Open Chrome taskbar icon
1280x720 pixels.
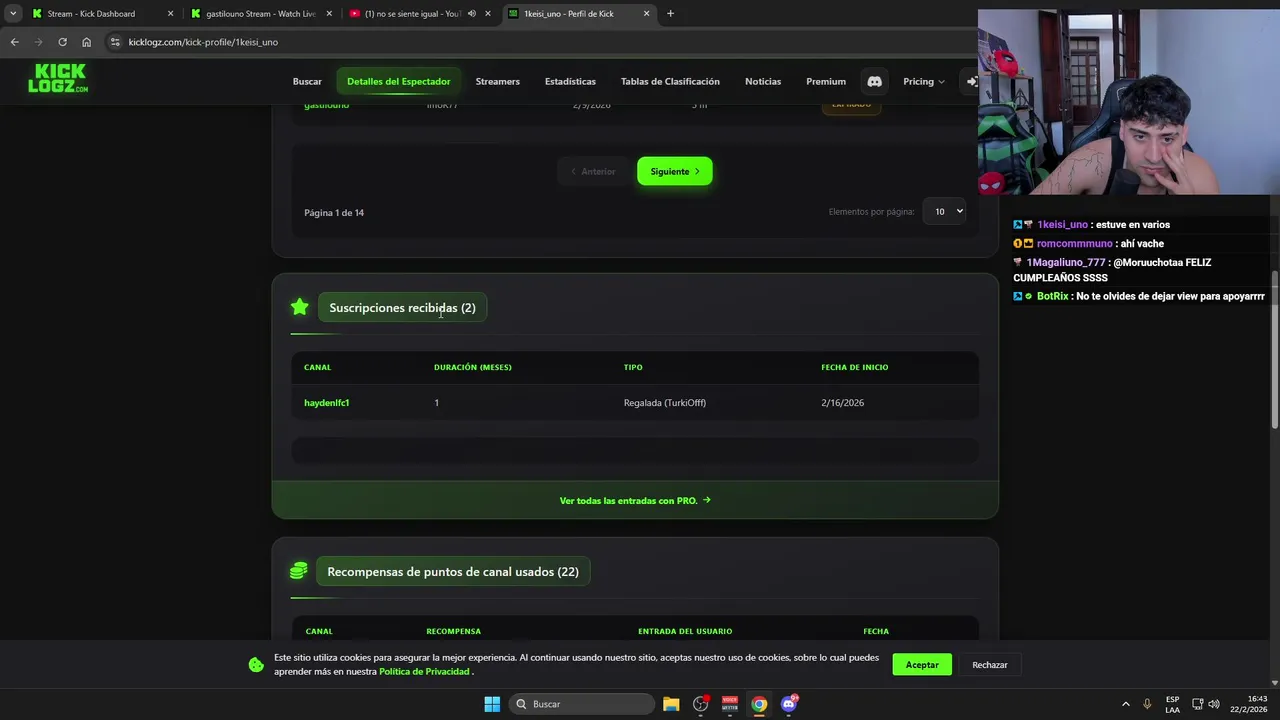tap(759, 704)
